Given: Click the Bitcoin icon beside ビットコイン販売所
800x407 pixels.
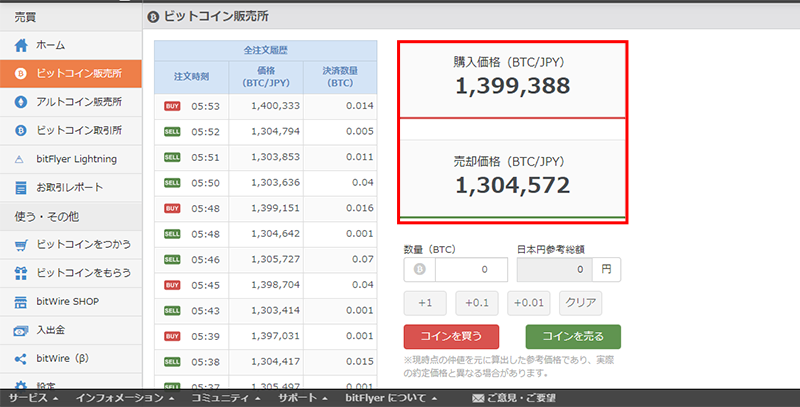Looking at the screenshot, I should tap(20, 73).
